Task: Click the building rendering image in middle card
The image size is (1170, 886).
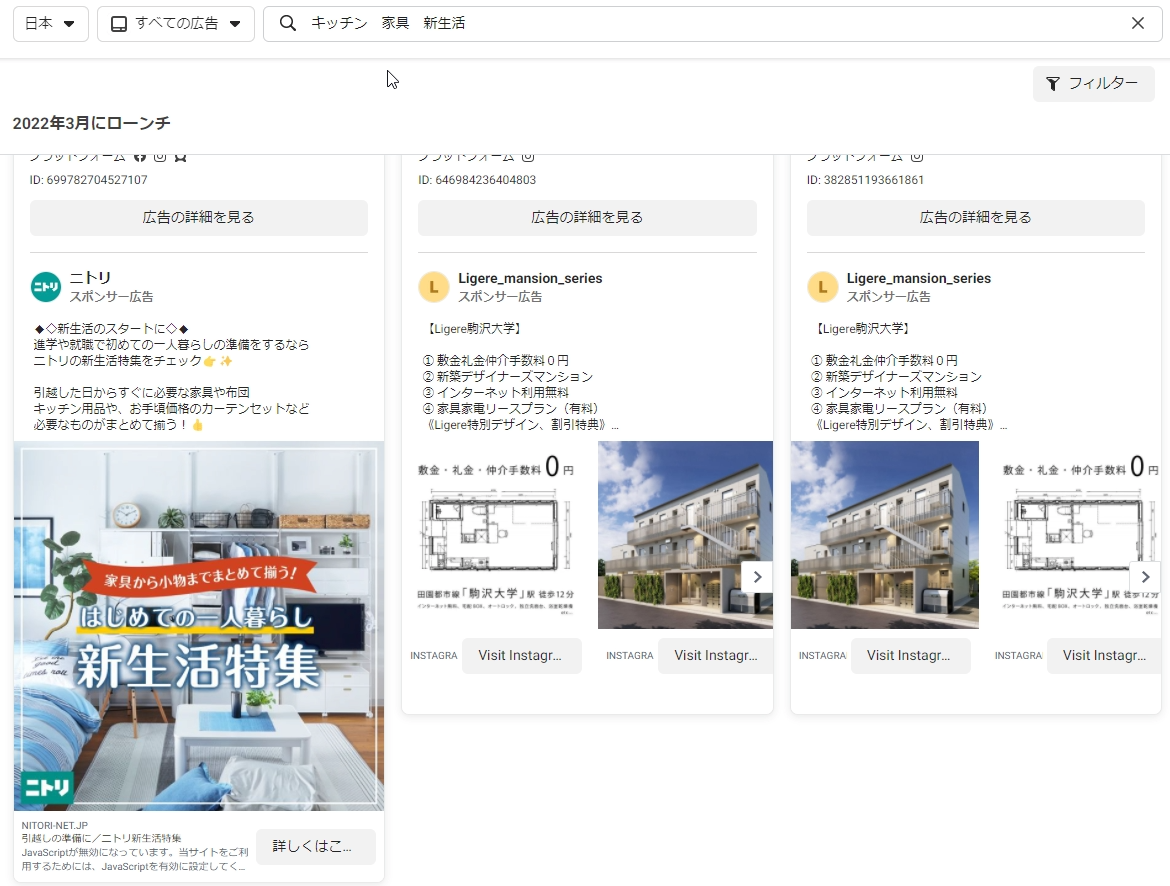Action: pyautogui.click(x=685, y=535)
